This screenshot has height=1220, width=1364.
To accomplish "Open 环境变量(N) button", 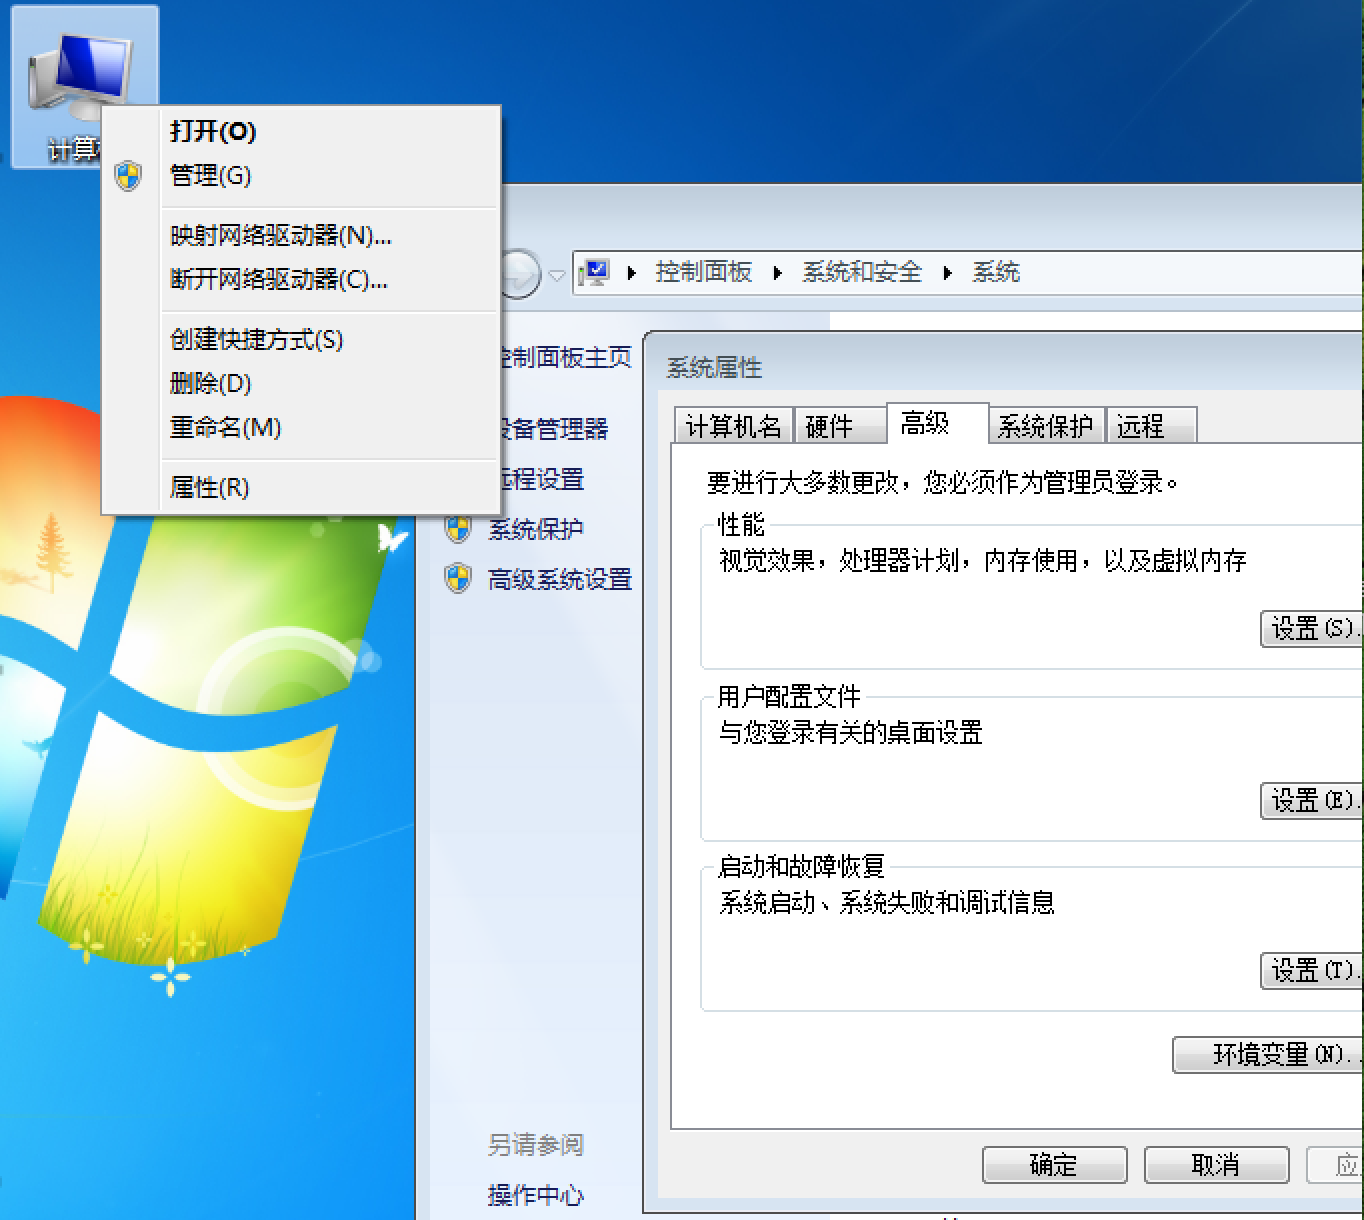I will [1268, 1055].
